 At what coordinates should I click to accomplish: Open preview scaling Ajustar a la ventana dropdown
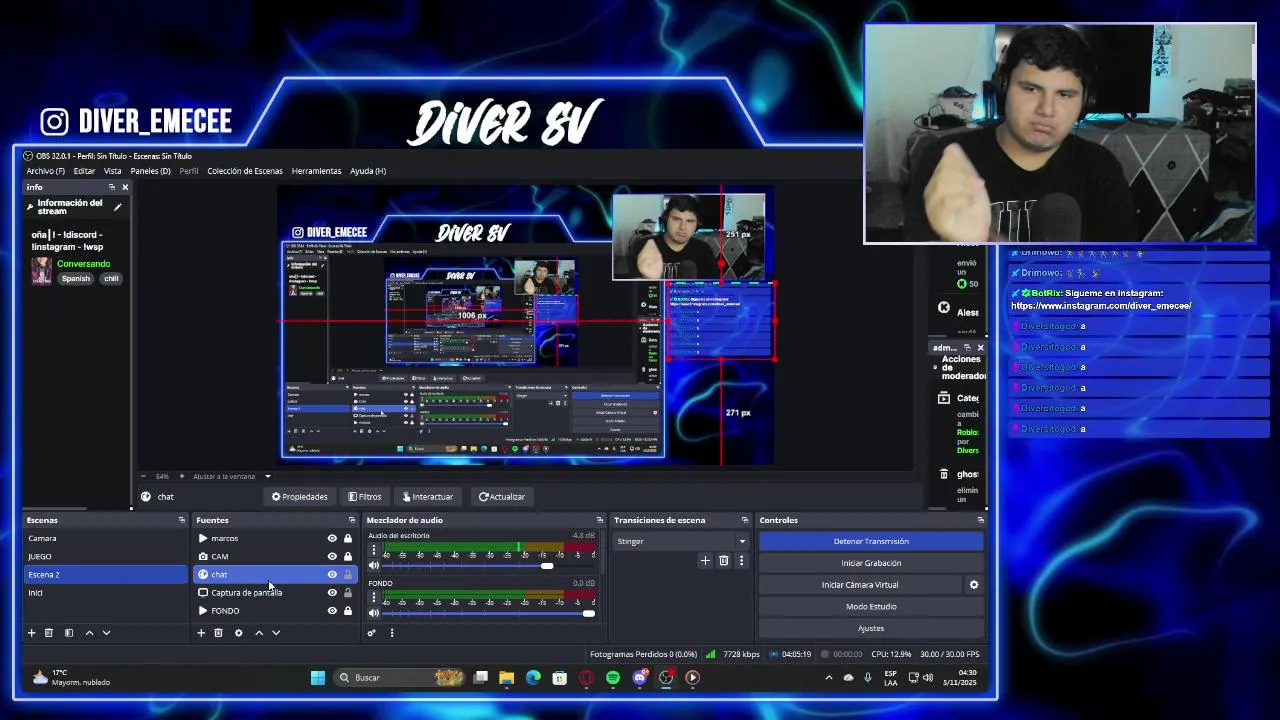(231, 476)
